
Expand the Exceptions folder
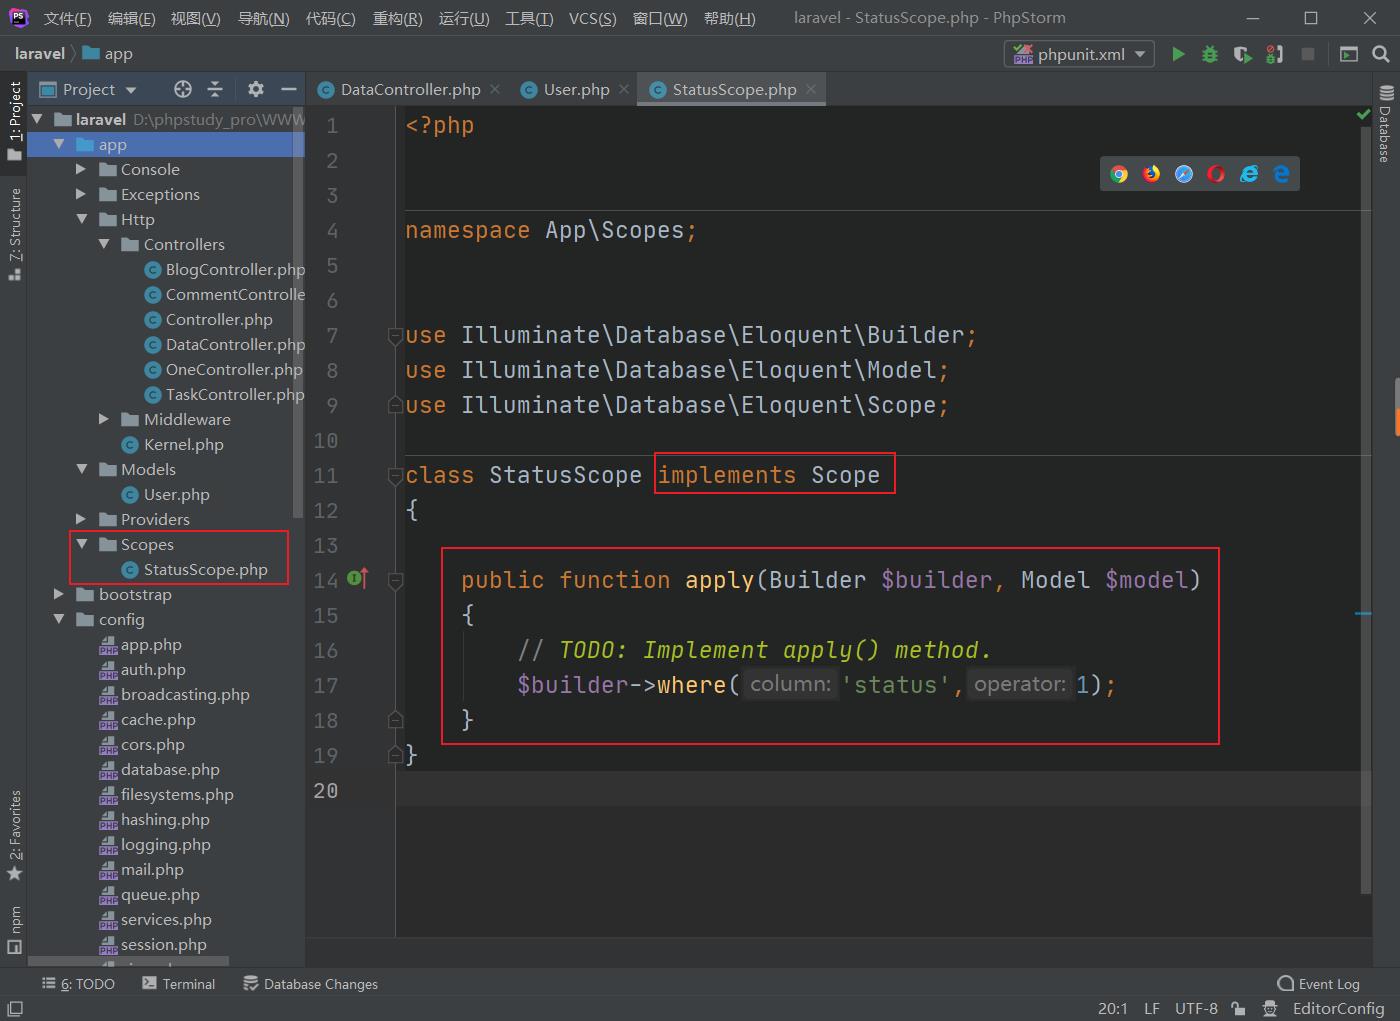click(81, 194)
